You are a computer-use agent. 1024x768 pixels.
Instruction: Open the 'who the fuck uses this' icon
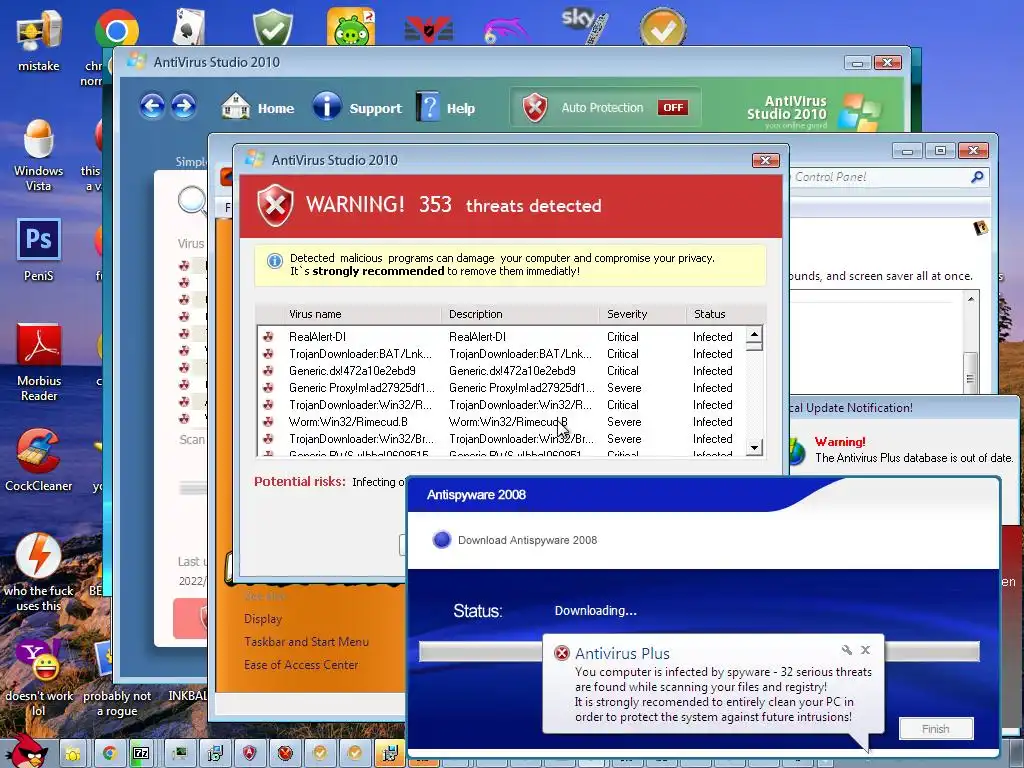39,572
